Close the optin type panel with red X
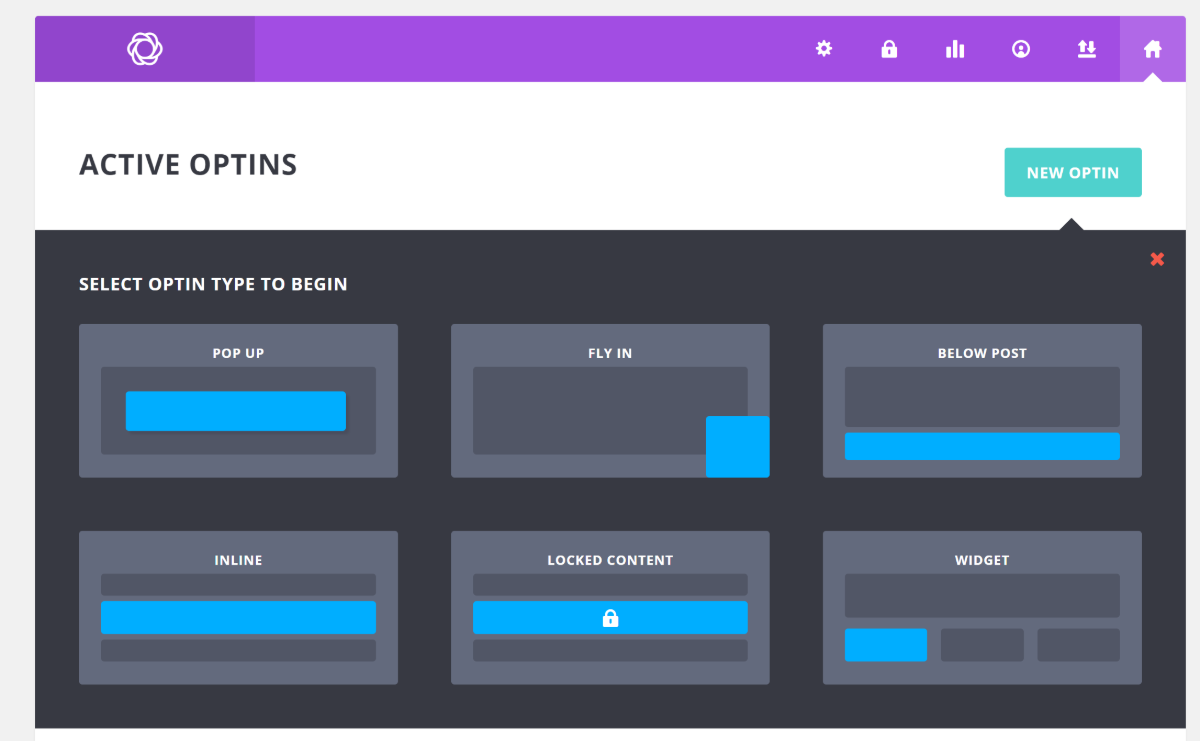1200x741 pixels. pos(1157,259)
